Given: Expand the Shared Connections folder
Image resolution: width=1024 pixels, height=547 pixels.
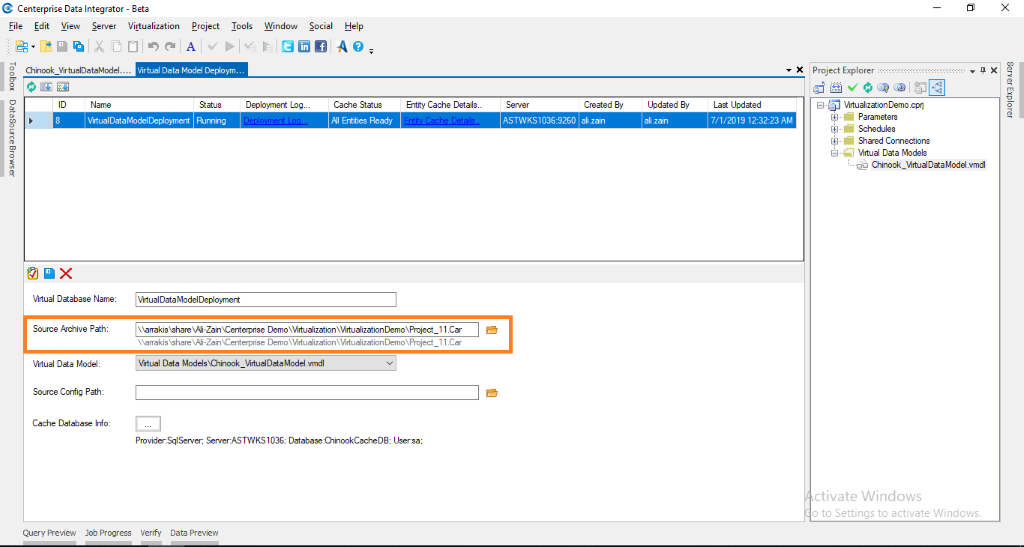Looking at the screenshot, I should tap(834, 141).
